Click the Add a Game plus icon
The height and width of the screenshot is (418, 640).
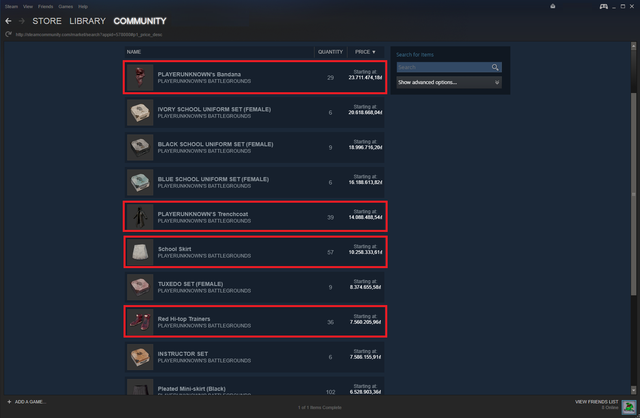coord(9,402)
